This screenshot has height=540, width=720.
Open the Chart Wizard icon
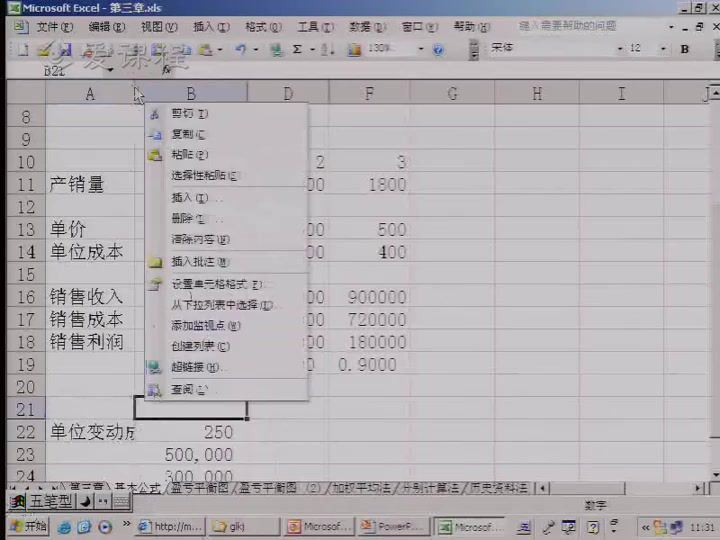(354, 49)
